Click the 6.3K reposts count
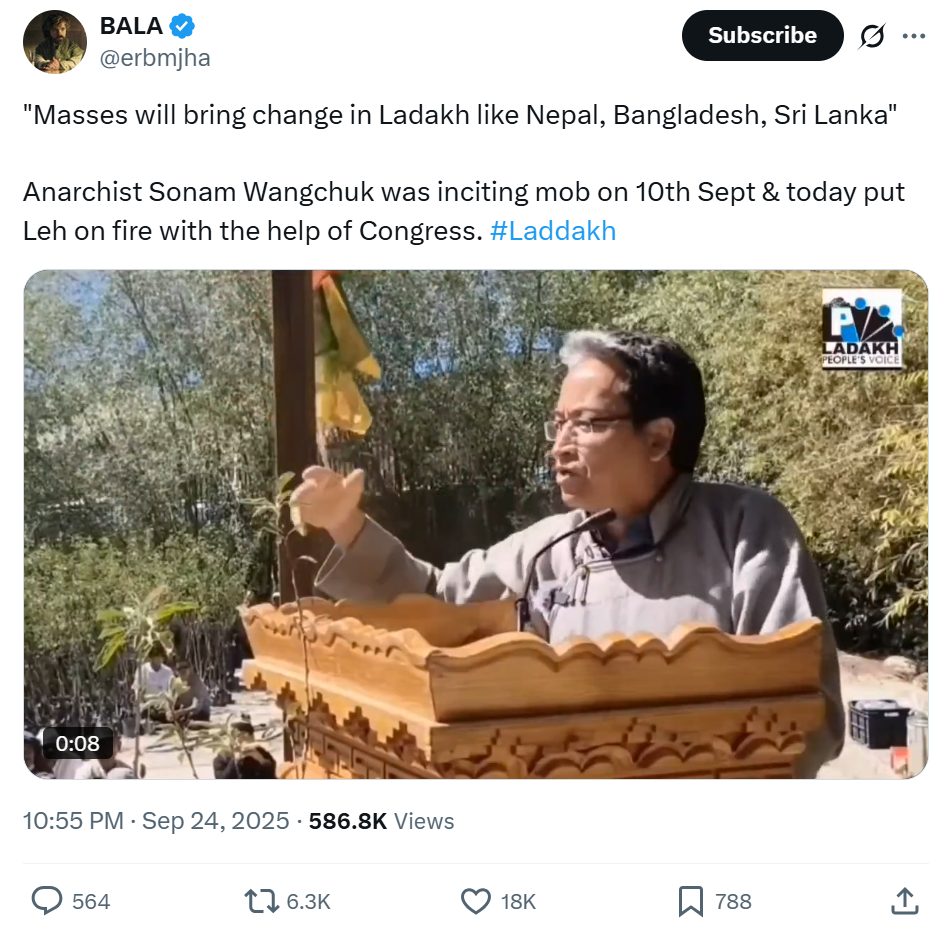 [308, 901]
